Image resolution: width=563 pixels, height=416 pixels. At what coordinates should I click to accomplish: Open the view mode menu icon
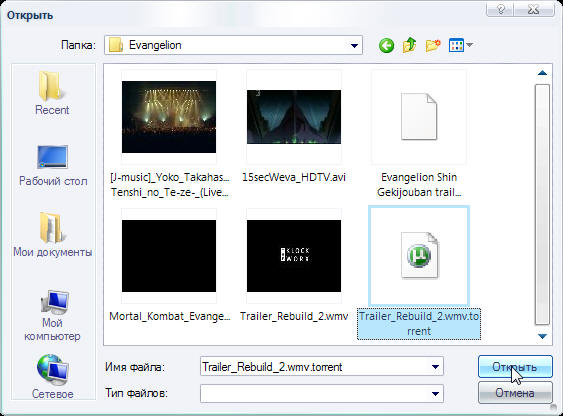pos(456,45)
